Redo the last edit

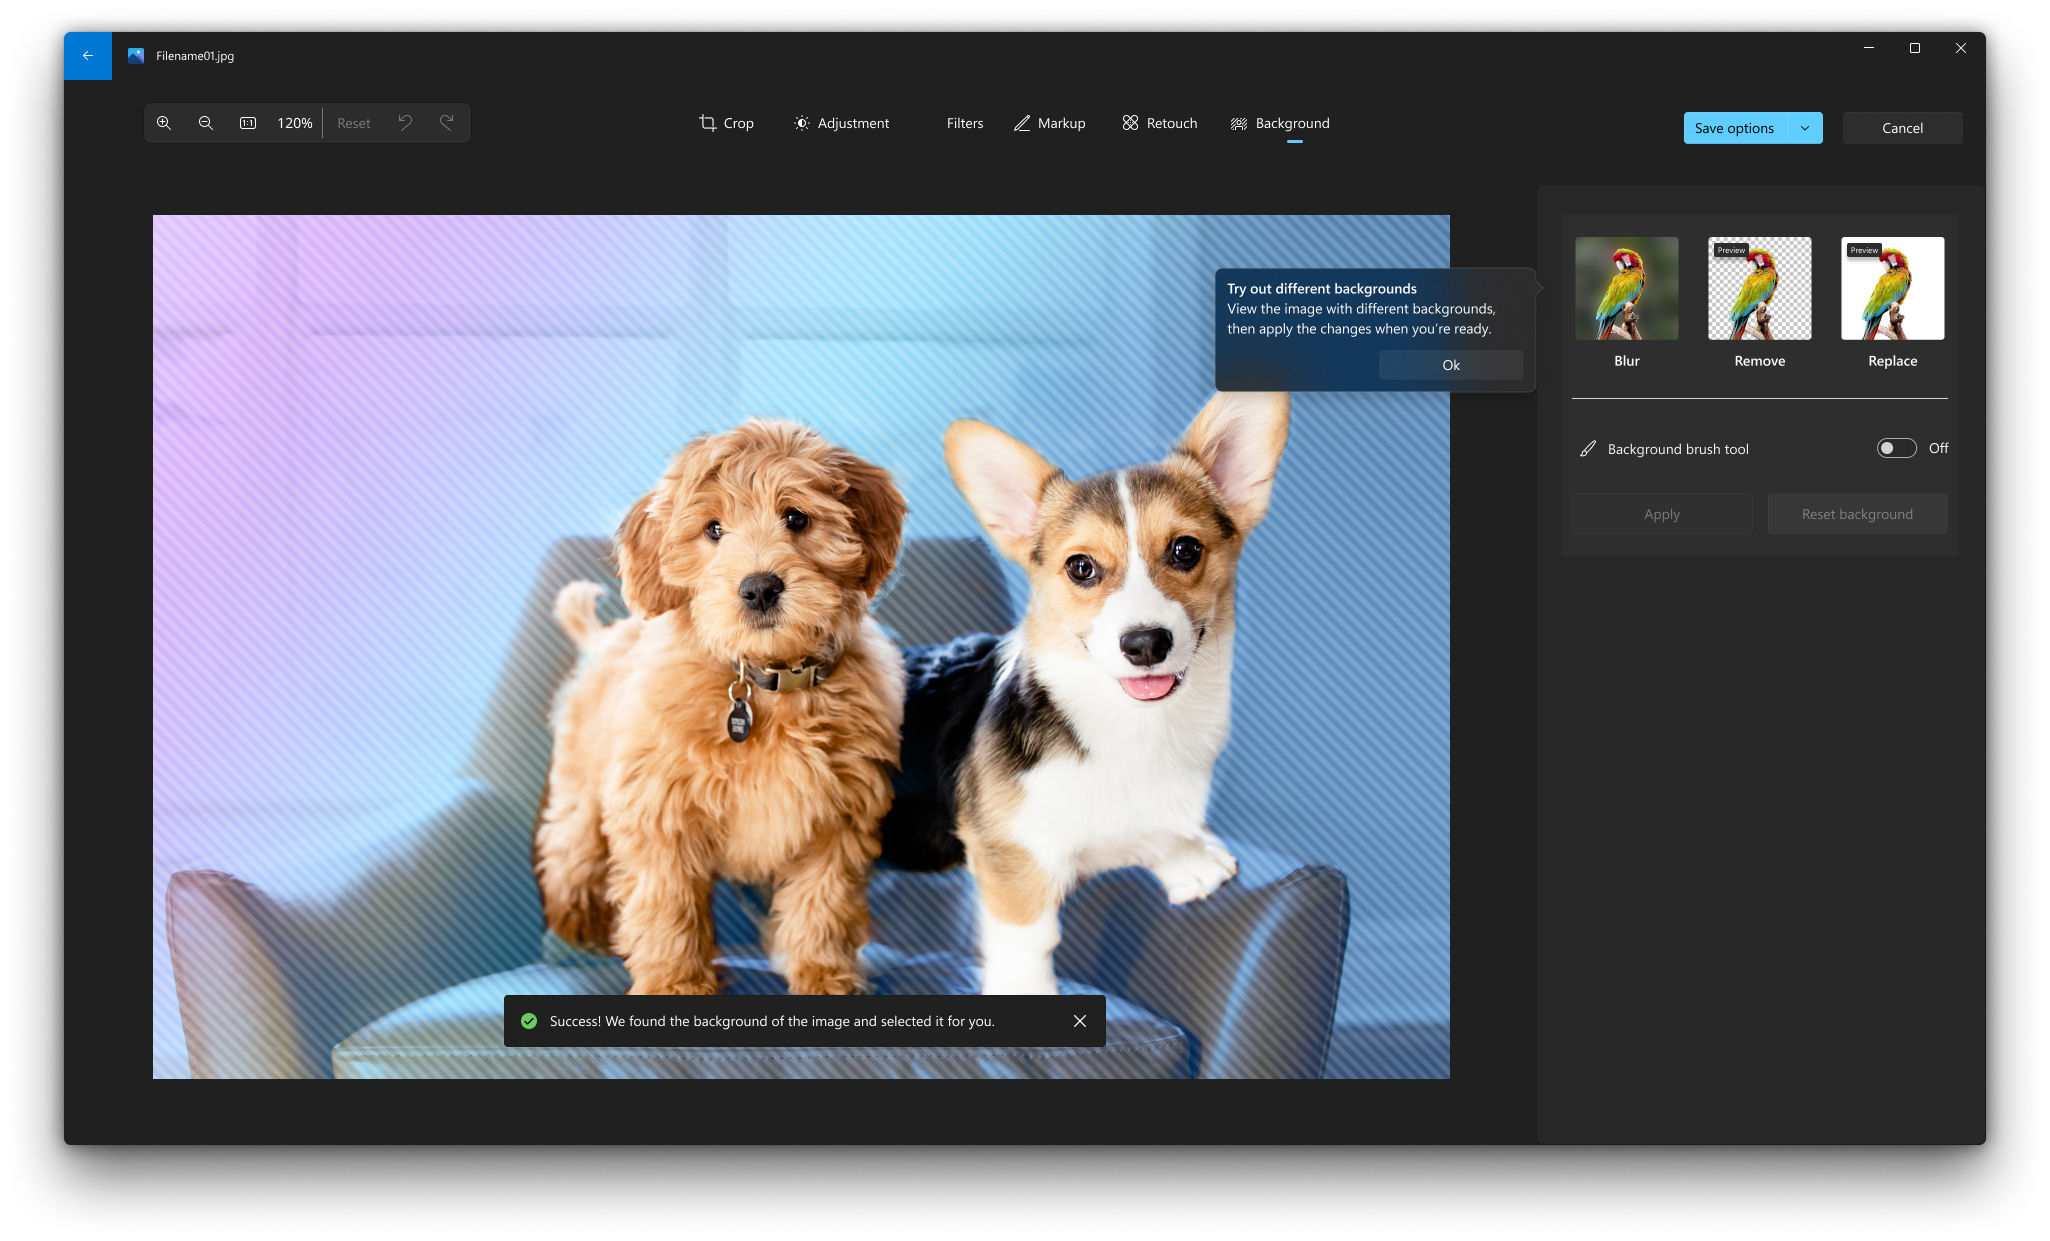coord(447,122)
